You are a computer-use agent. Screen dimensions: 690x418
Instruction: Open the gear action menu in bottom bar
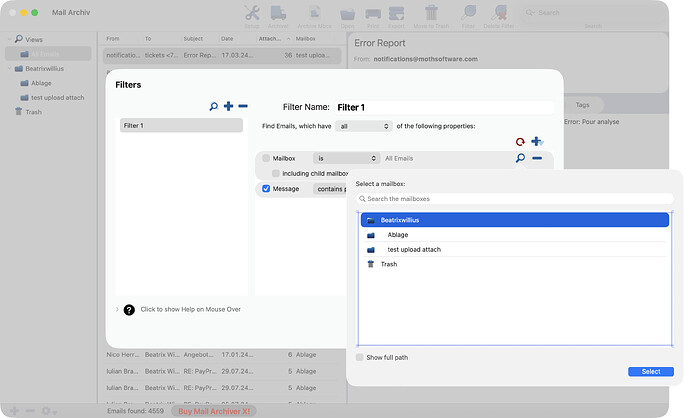tap(49, 411)
